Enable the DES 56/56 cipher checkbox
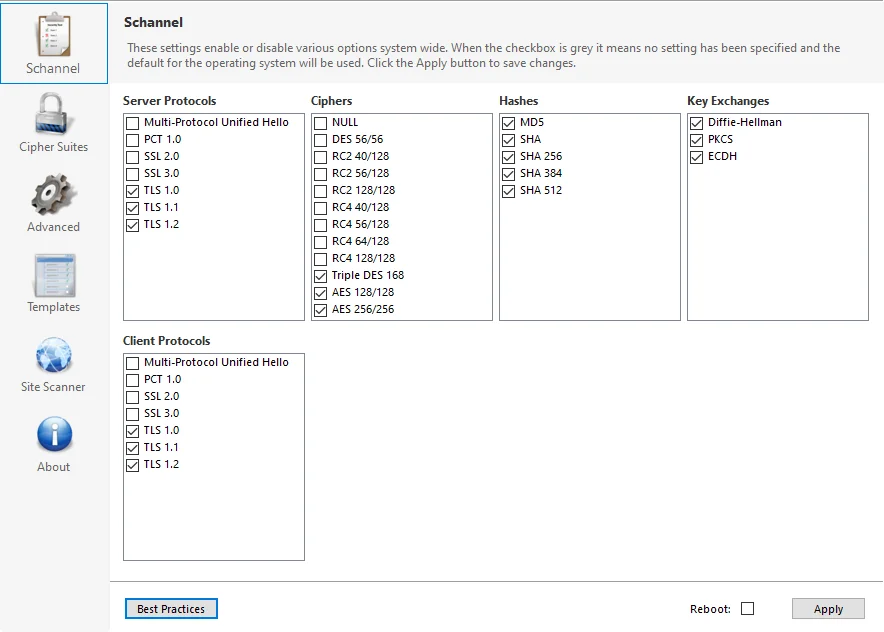This screenshot has height=632, width=884. click(320, 140)
